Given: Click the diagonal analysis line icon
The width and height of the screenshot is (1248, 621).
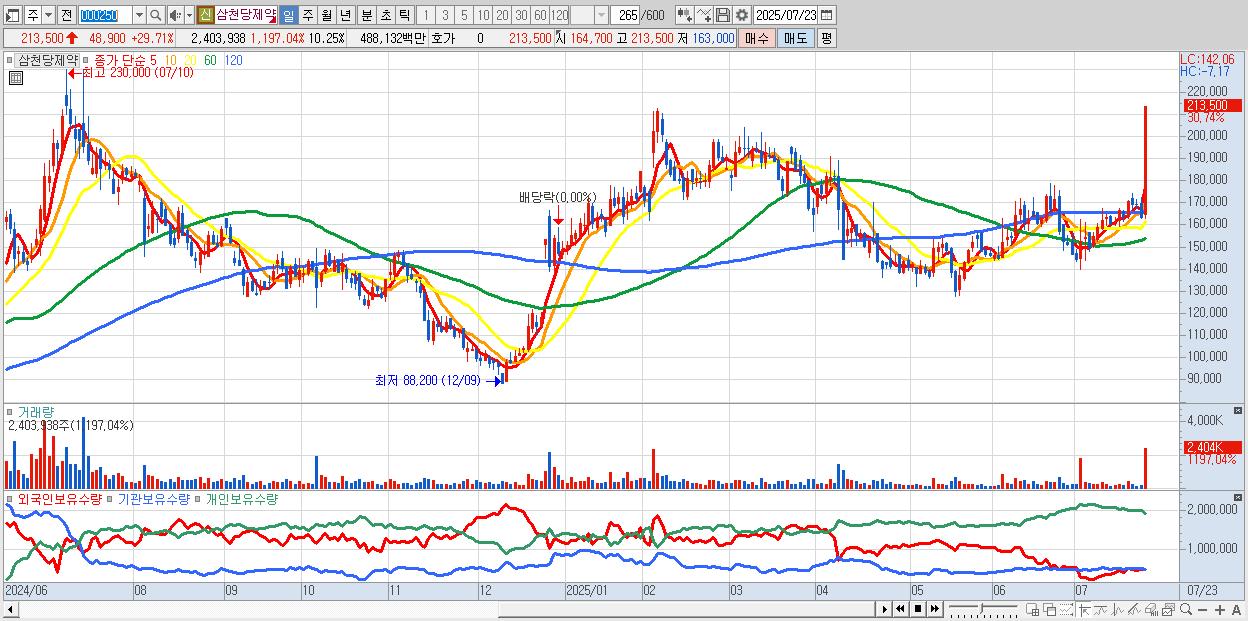Looking at the screenshot, I should point(1135,610).
